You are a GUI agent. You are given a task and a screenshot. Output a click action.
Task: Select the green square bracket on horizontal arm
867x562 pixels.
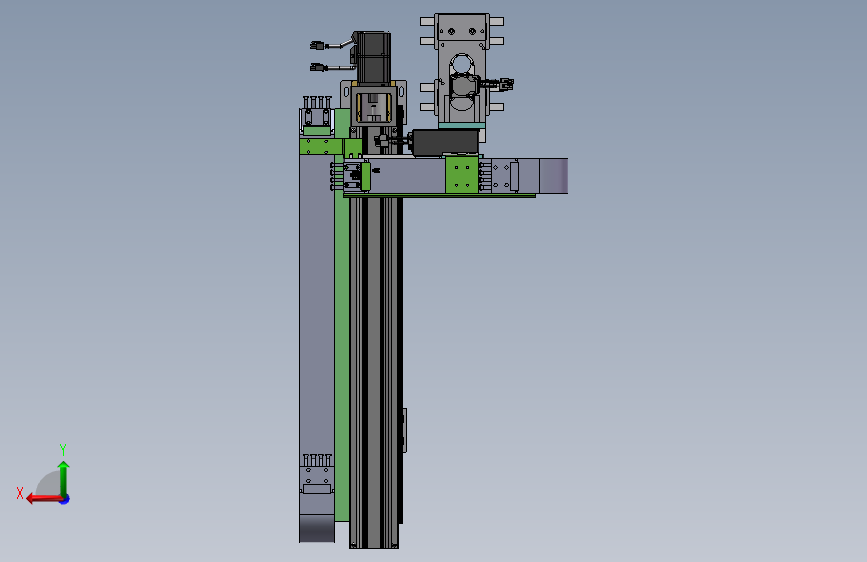[462, 175]
